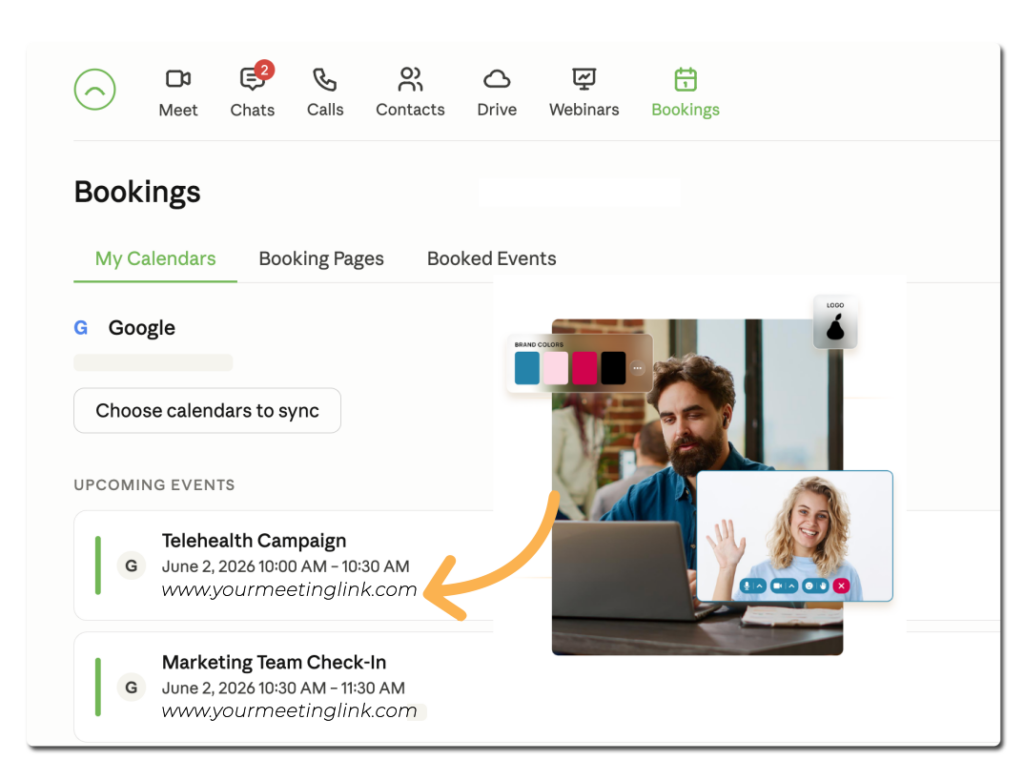Click the red end call button
The width and height of the screenshot is (1024, 781).
click(x=841, y=586)
